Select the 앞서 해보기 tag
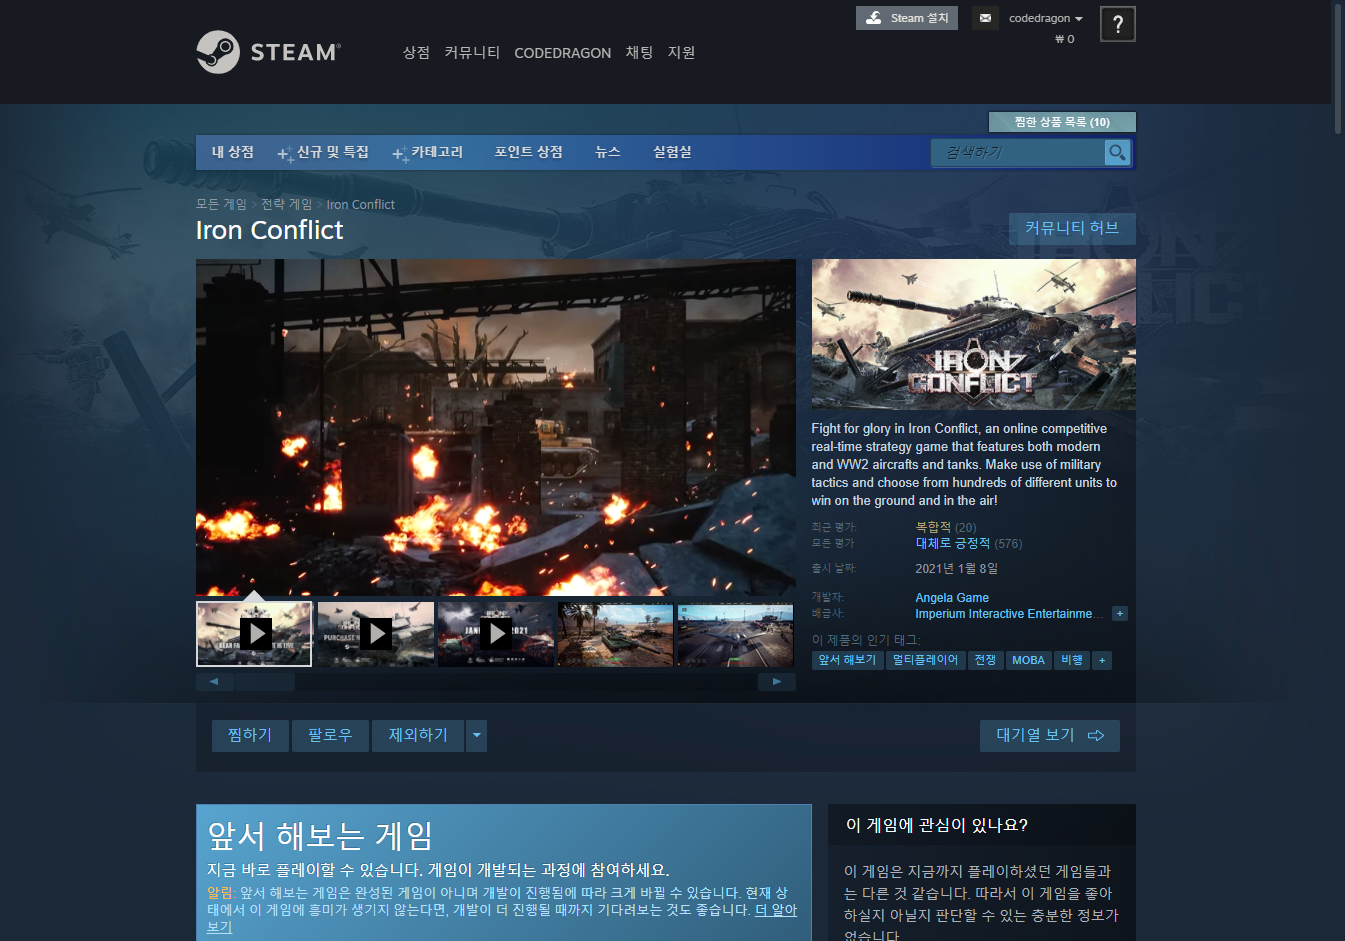The width and height of the screenshot is (1345, 941). (x=847, y=660)
